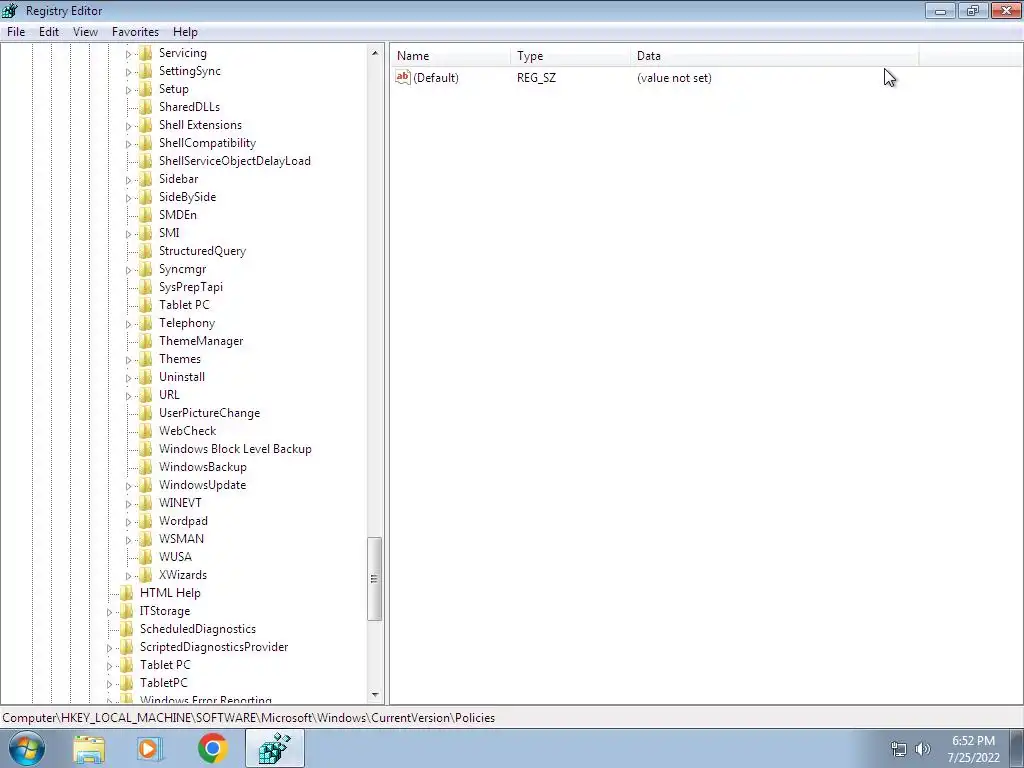Image resolution: width=1024 pixels, height=768 pixels.
Task: Click the REG_SZ type cell
Action: coord(536,78)
